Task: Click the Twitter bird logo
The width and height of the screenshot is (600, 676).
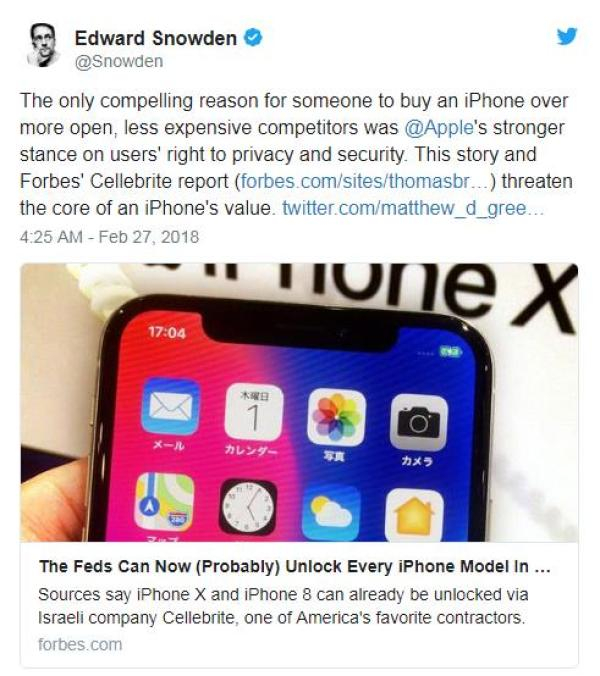Action: pyautogui.click(x=567, y=36)
